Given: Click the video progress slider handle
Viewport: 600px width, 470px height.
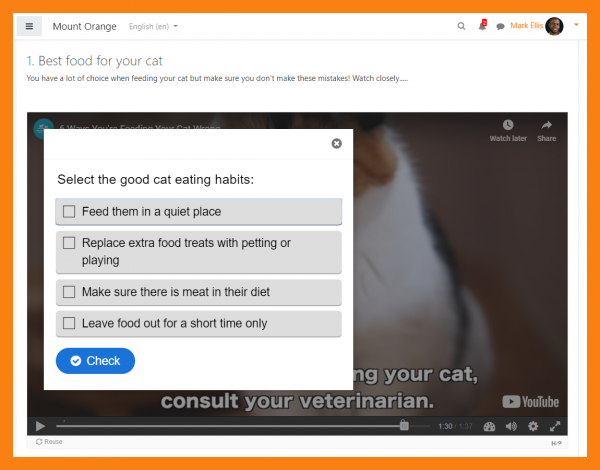Looking at the screenshot, I should [x=404, y=426].
